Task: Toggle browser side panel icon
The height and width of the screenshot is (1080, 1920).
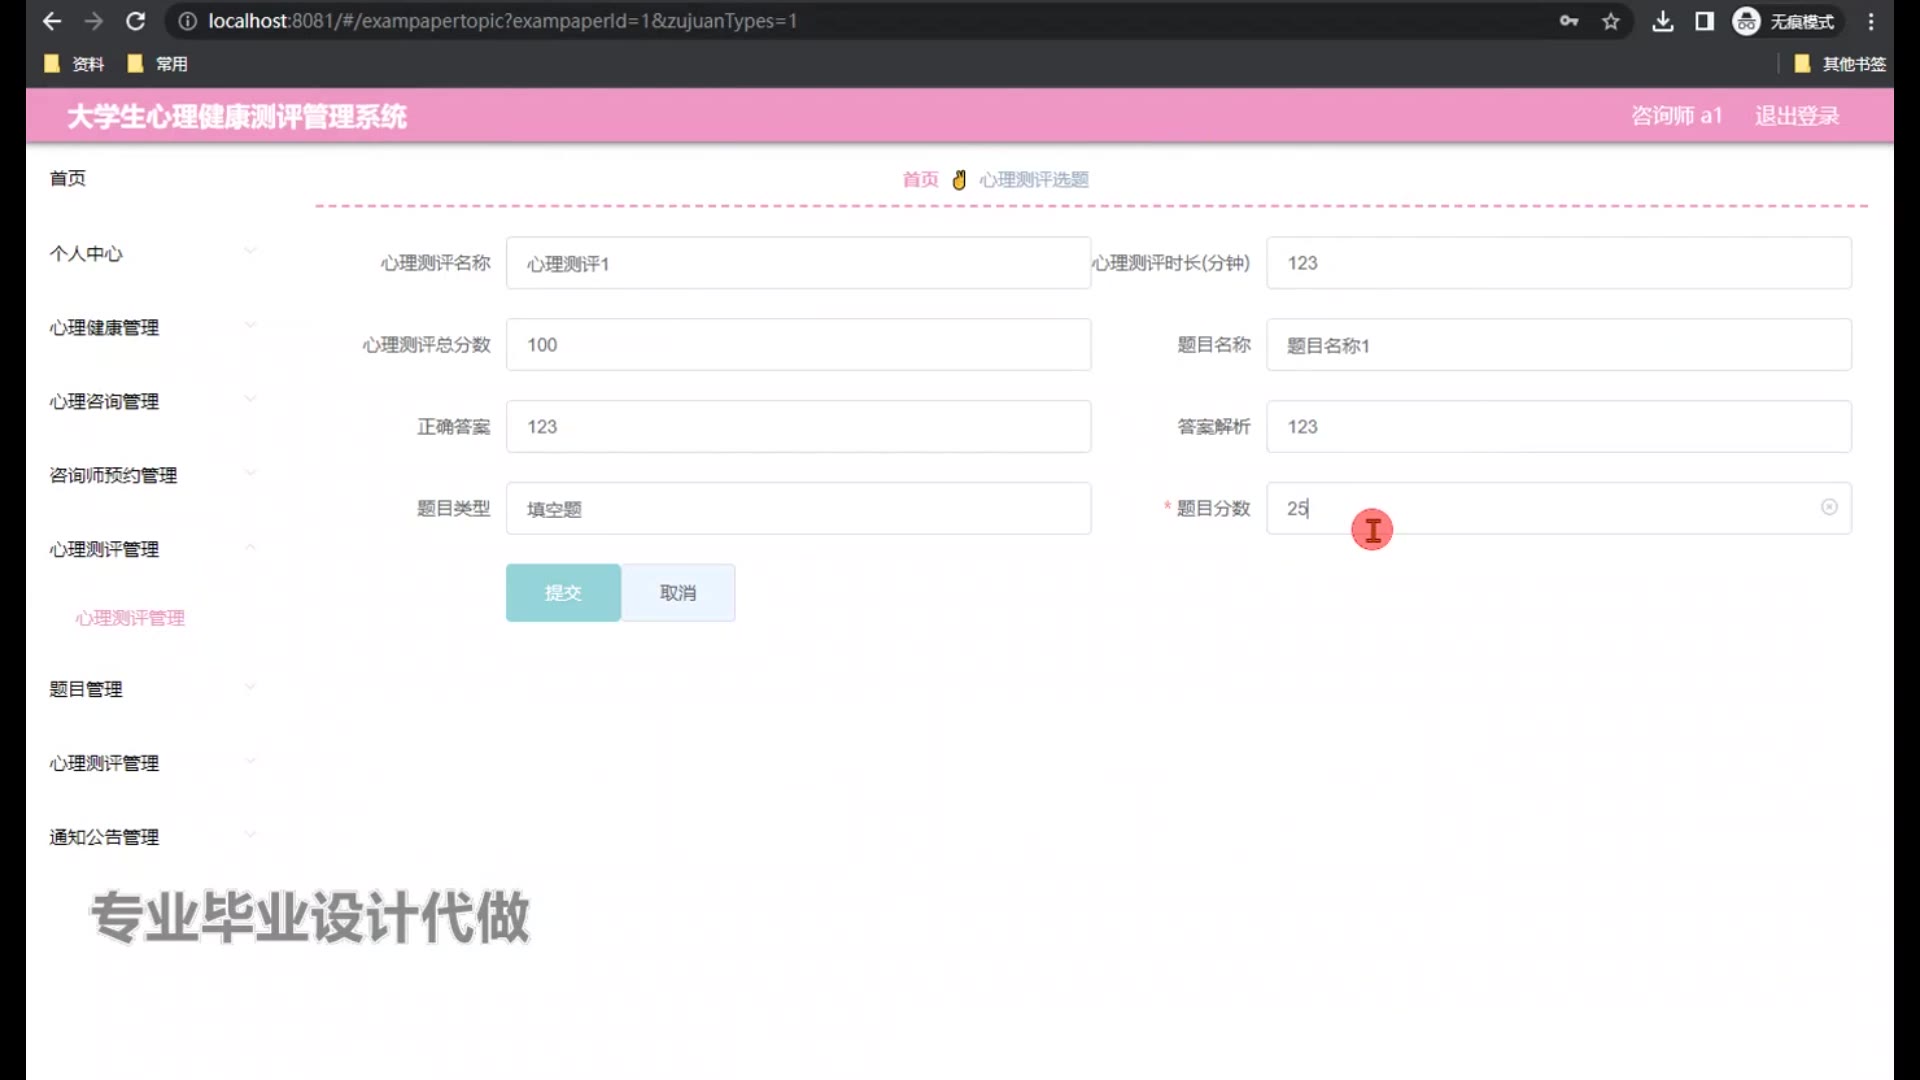Action: pyautogui.click(x=1704, y=21)
